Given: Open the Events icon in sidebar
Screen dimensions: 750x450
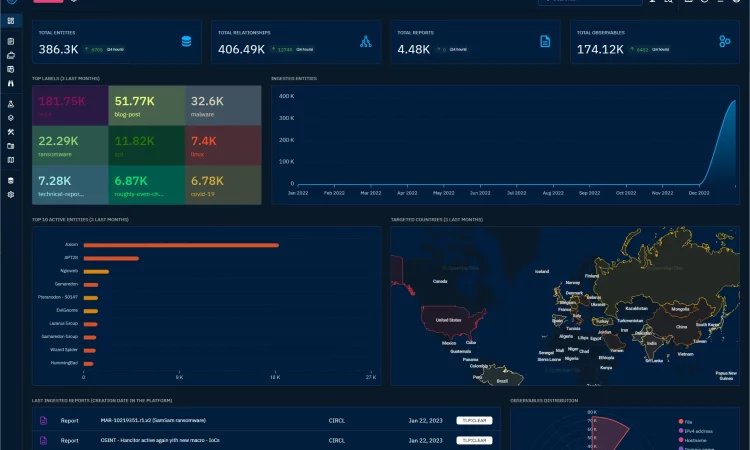Looking at the screenshot, I should tap(11, 69).
